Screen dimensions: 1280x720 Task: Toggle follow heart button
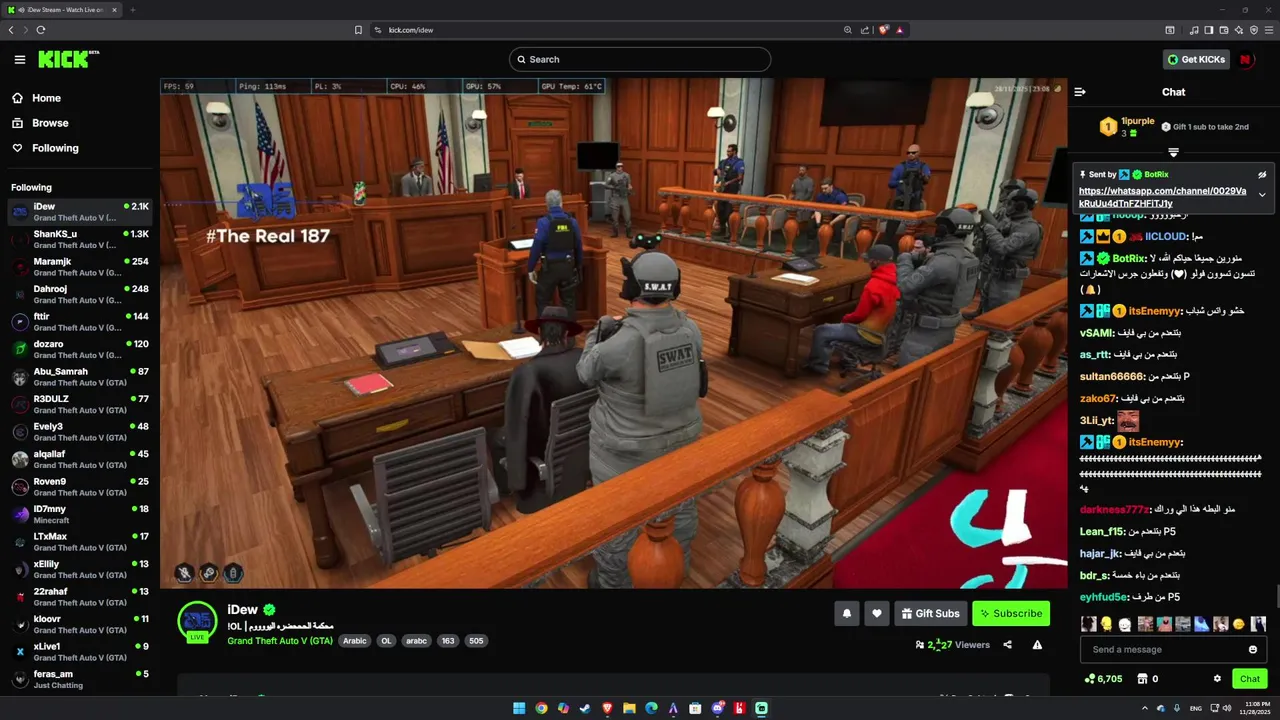pos(877,613)
